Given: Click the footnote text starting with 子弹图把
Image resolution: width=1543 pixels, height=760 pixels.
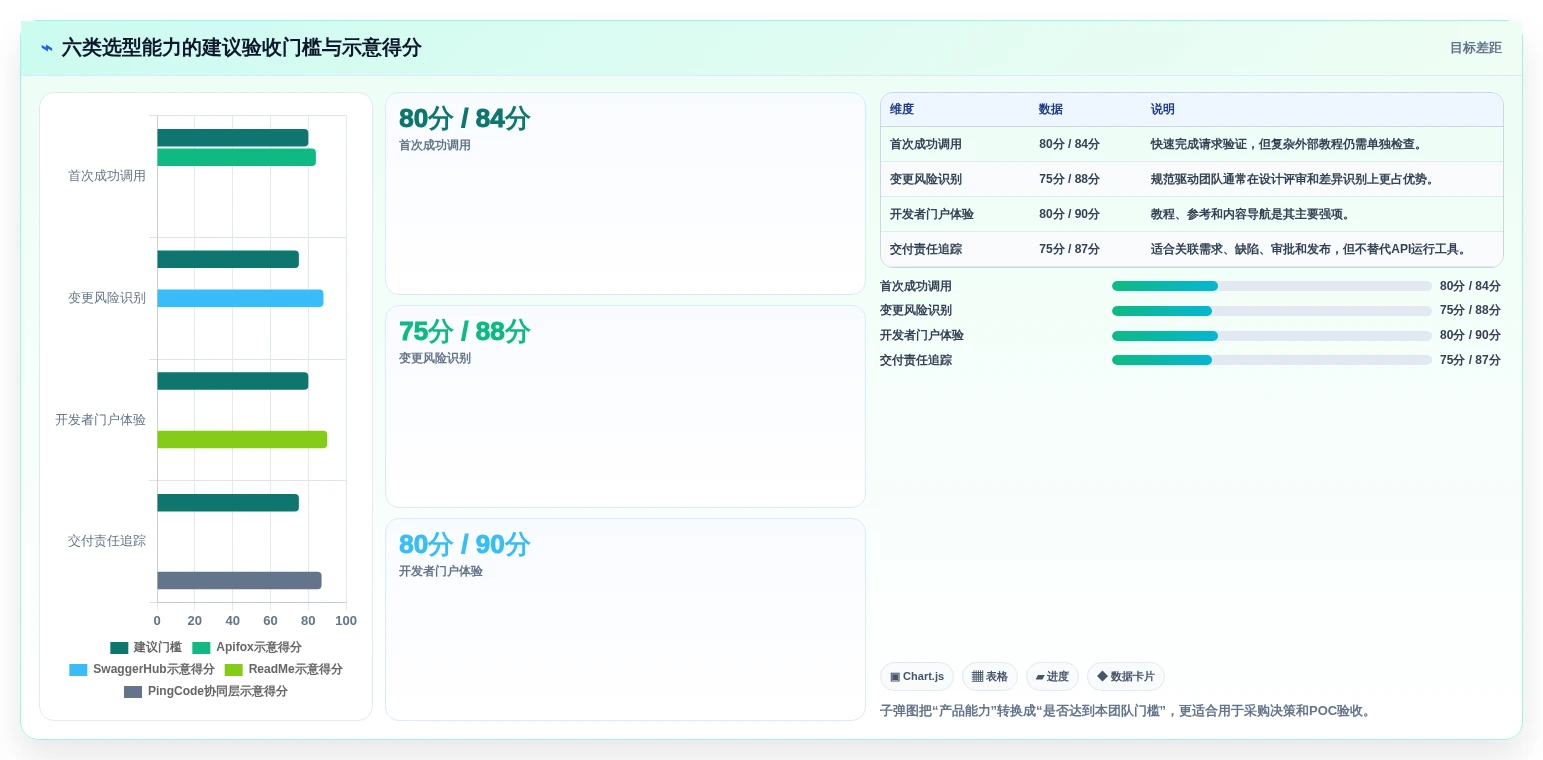Looking at the screenshot, I should coord(1129,711).
